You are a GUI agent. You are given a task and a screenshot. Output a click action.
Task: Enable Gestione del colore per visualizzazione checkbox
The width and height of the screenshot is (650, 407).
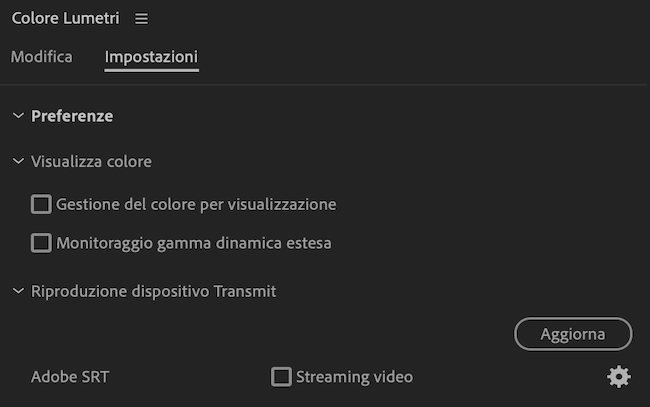(41, 205)
